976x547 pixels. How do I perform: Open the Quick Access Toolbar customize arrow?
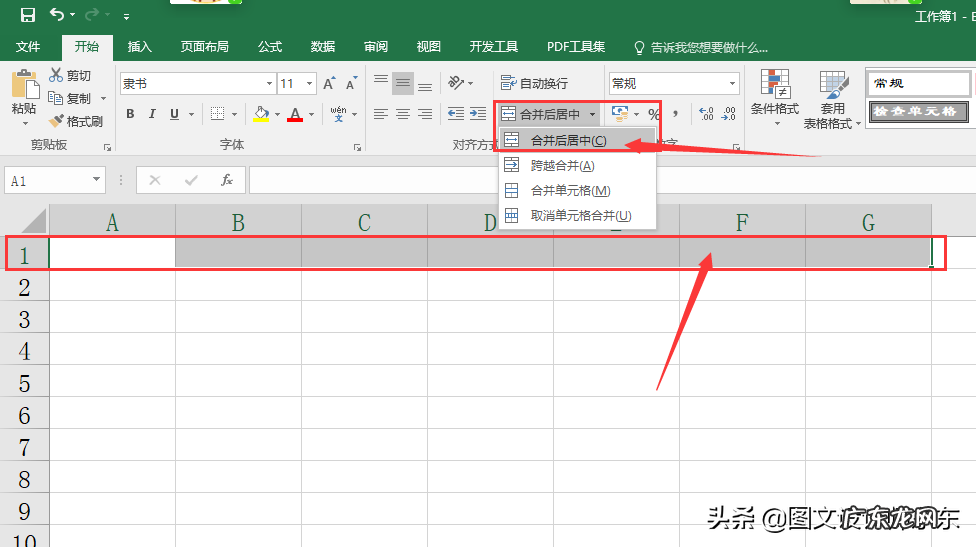click(126, 17)
